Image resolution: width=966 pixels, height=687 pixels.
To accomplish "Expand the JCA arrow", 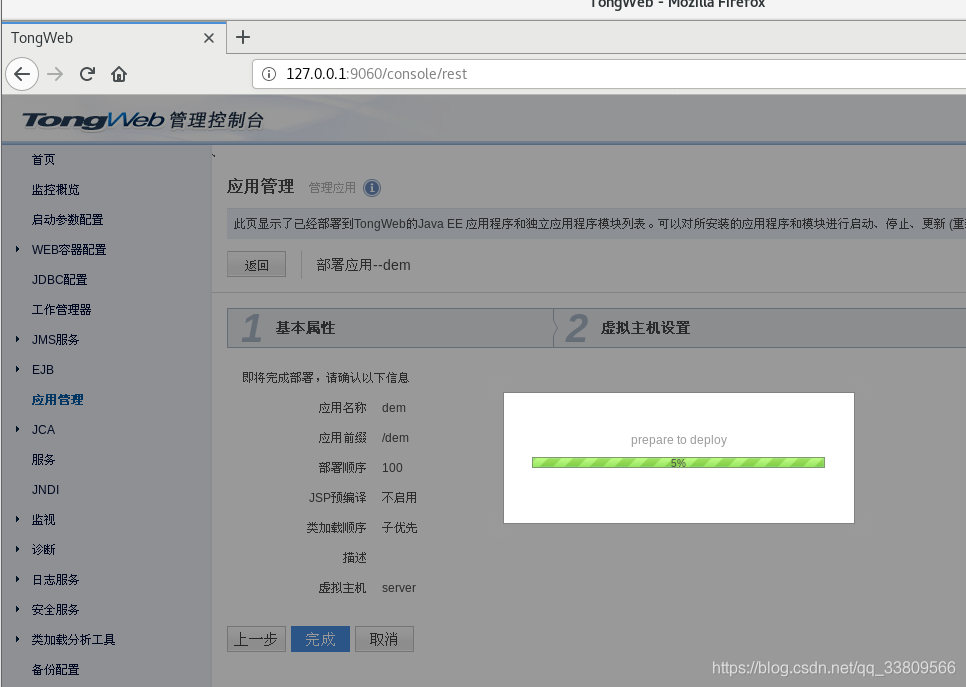I will click(17, 429).
